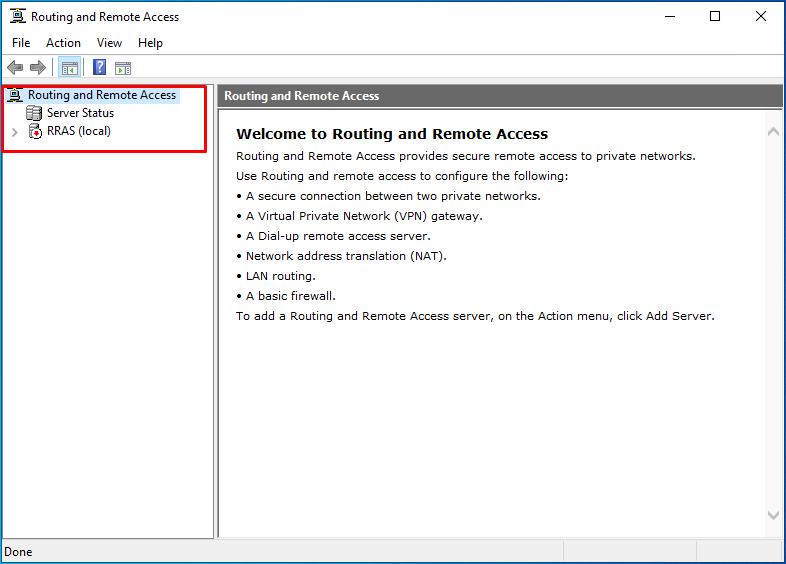Select Routing and Remote Access tree node
Viewport: 786px width, 564px height.
(102, 95)
